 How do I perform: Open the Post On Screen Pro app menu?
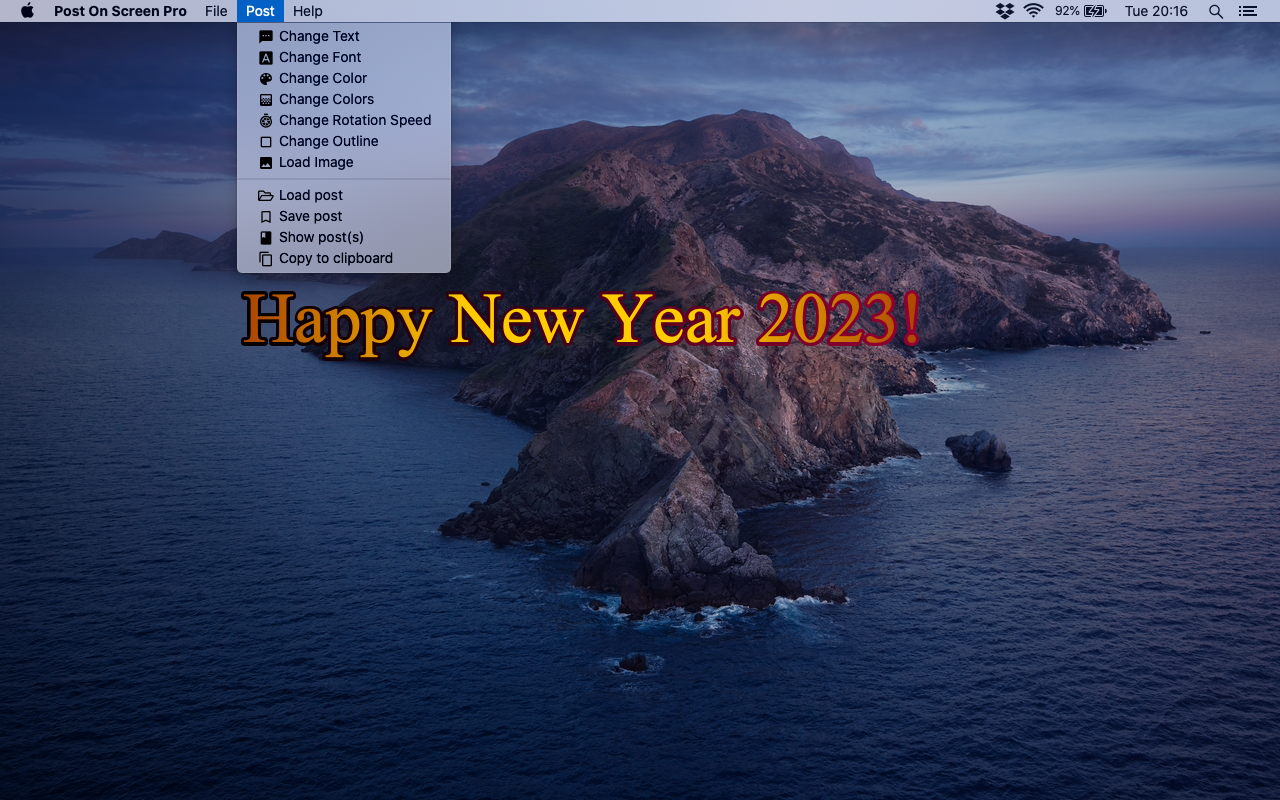[x=120, y=11]
